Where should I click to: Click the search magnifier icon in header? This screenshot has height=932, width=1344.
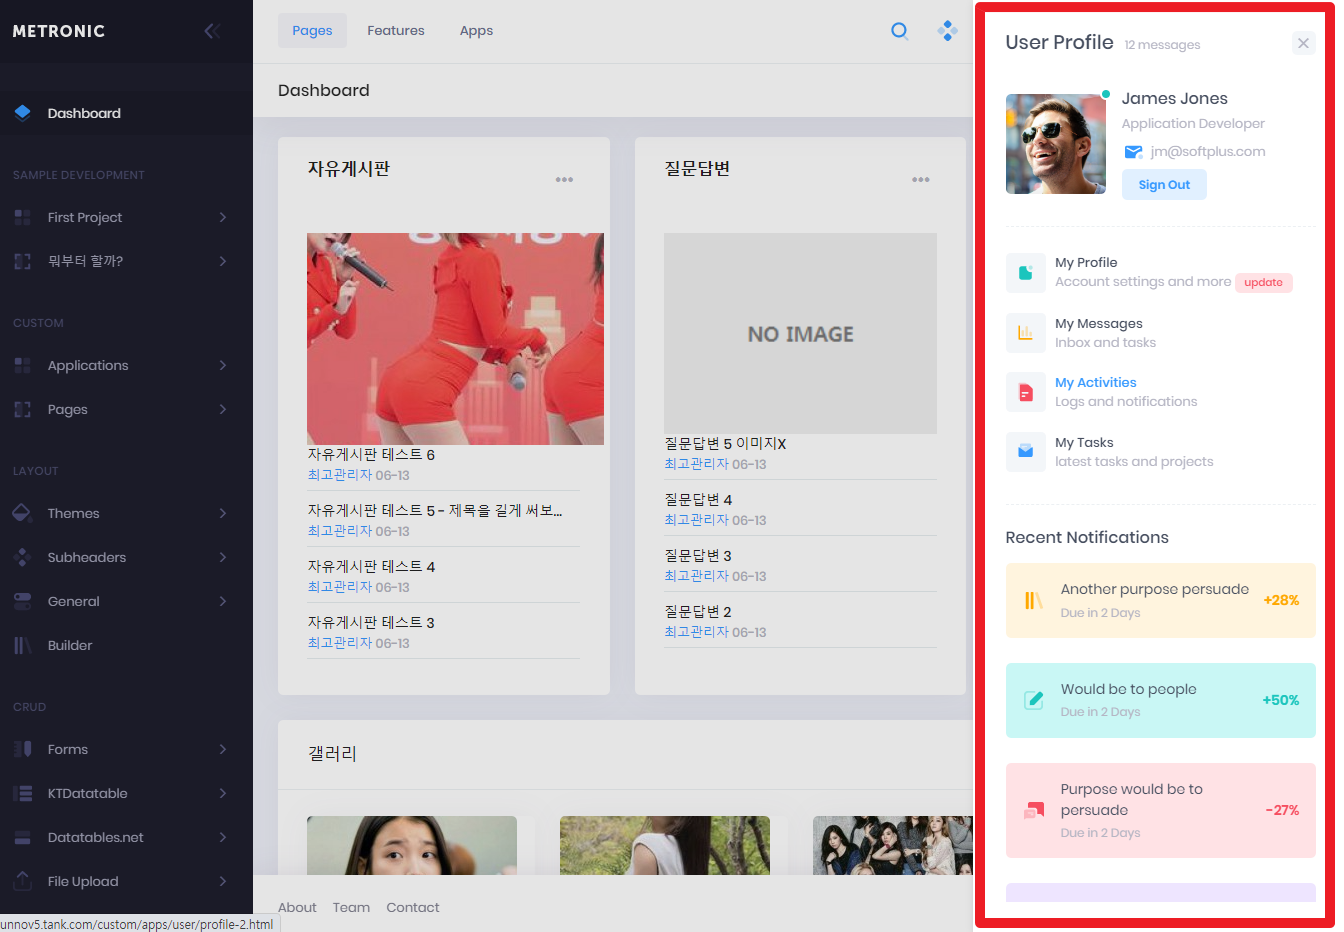(899, 31)
